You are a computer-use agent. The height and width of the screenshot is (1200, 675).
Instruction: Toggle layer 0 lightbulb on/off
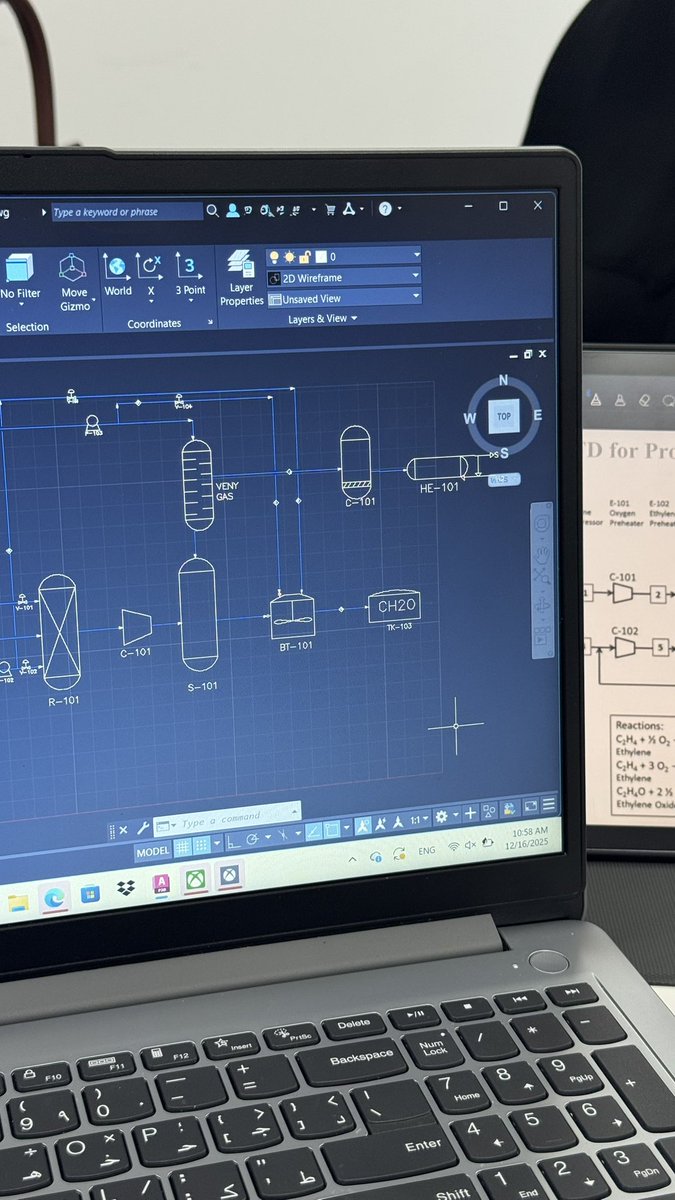[x=274, y=256]
